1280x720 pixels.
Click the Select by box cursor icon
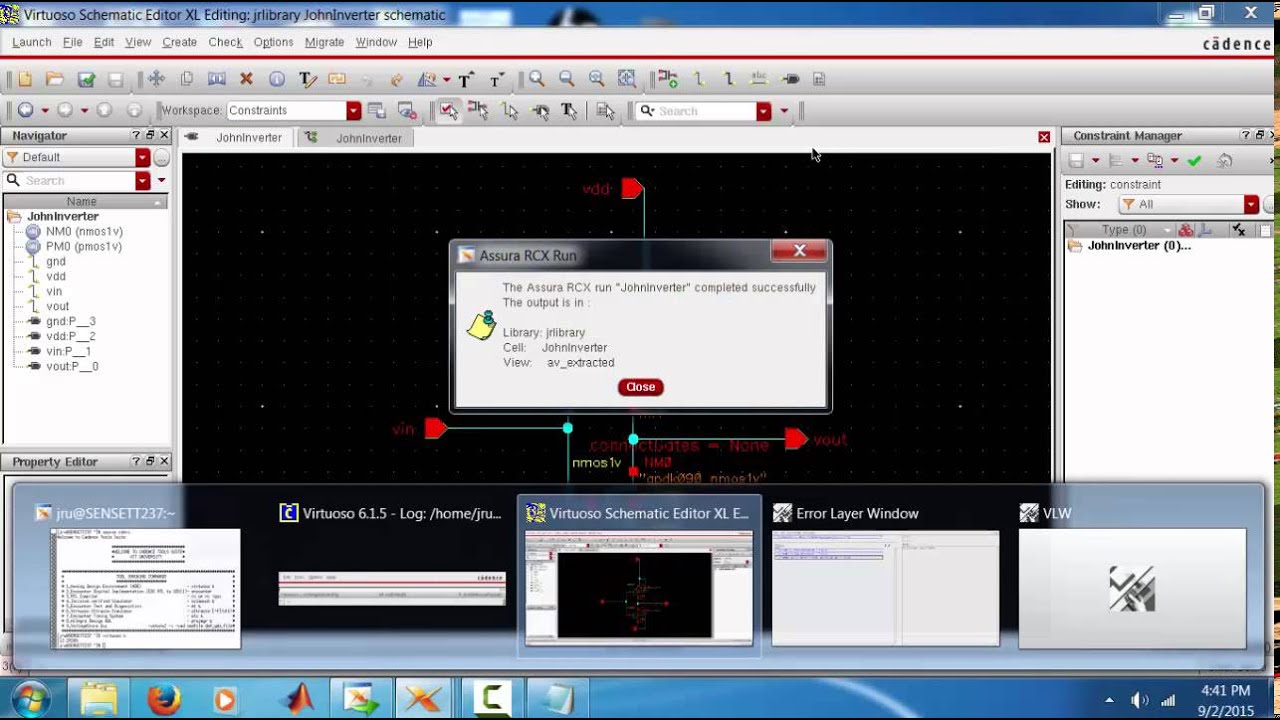[449, 111]
